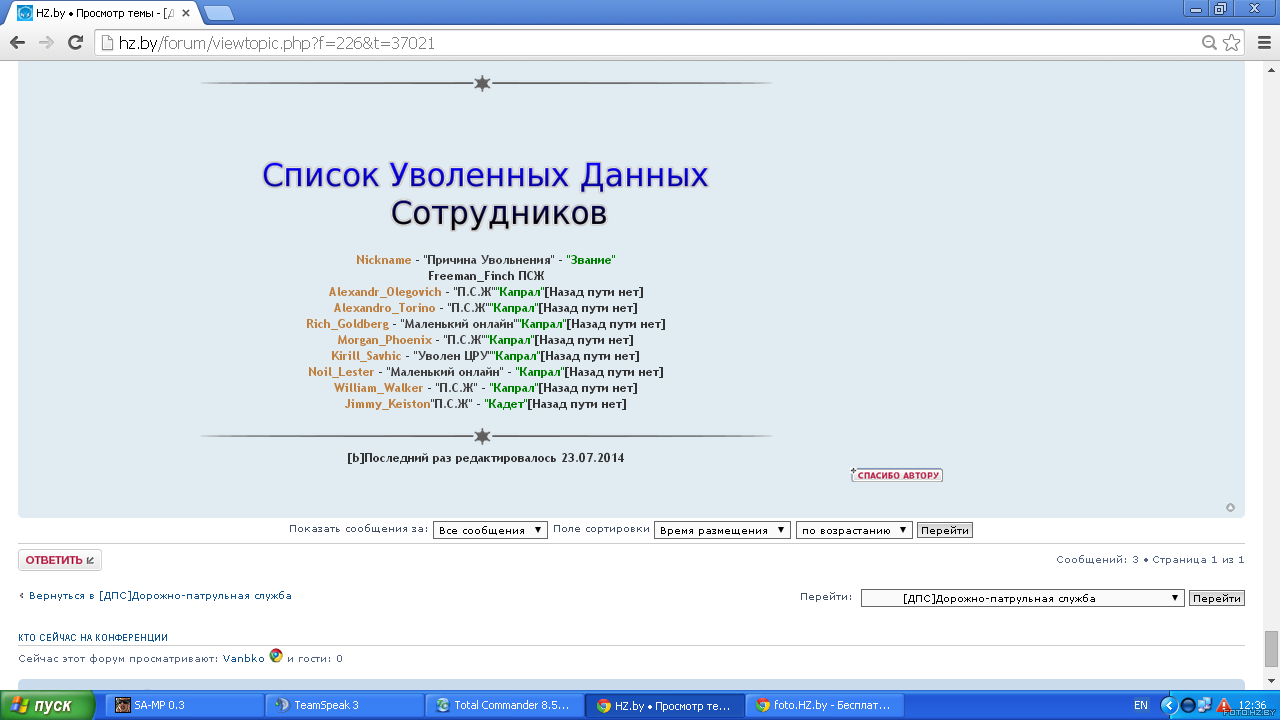Open the 'по возрастанию' order dropdown
The image size is (1280, 720).
click(x=854, y=530)
